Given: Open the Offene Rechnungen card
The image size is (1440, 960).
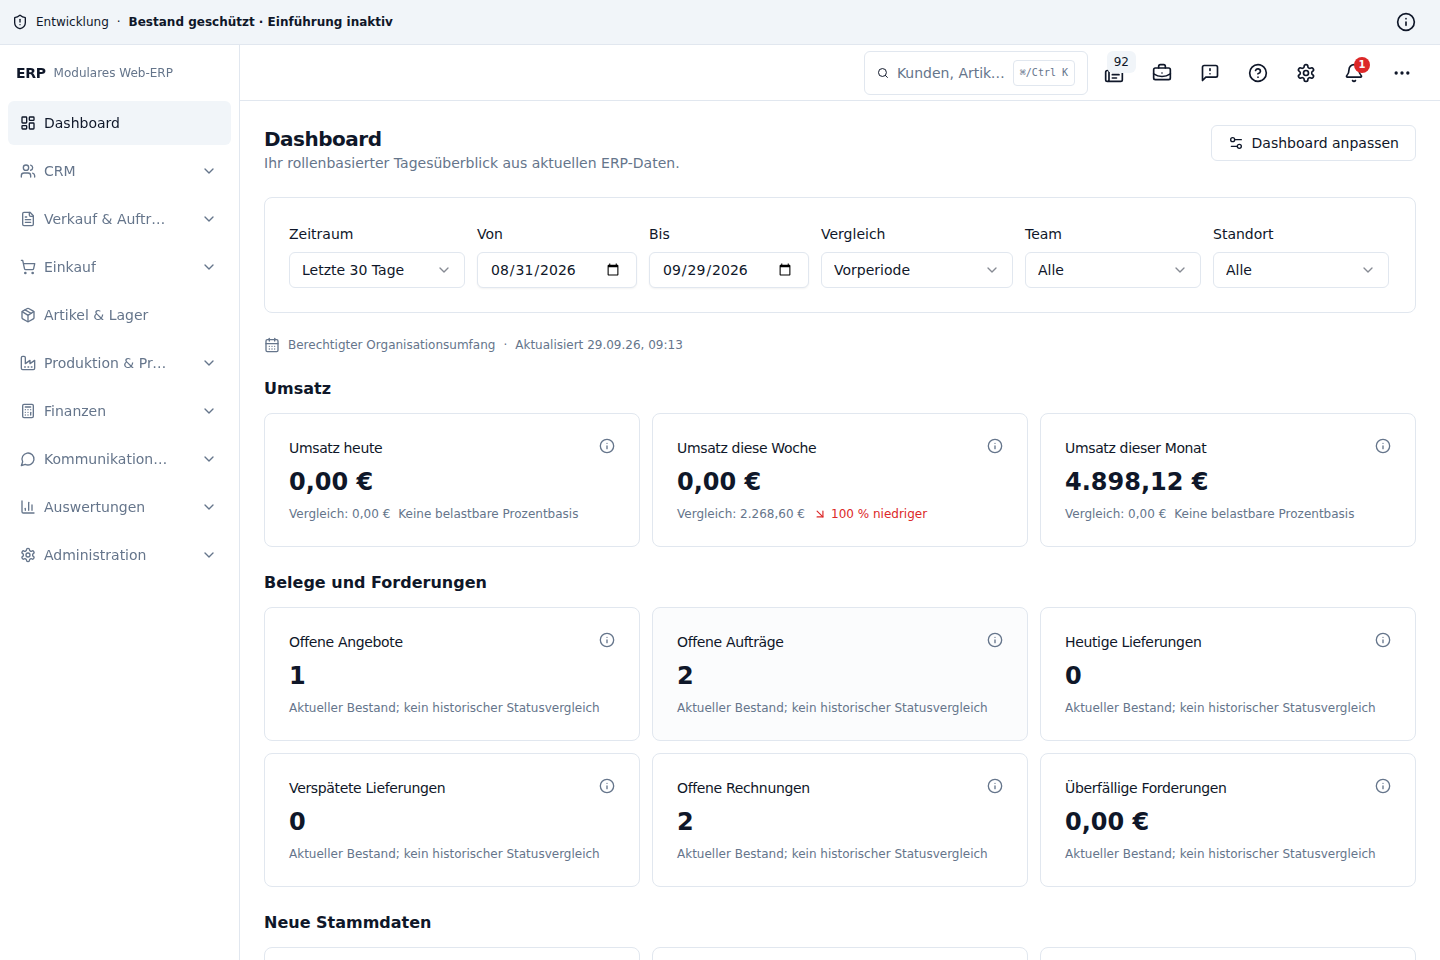Looking at the screenshot, I should 840,820.
